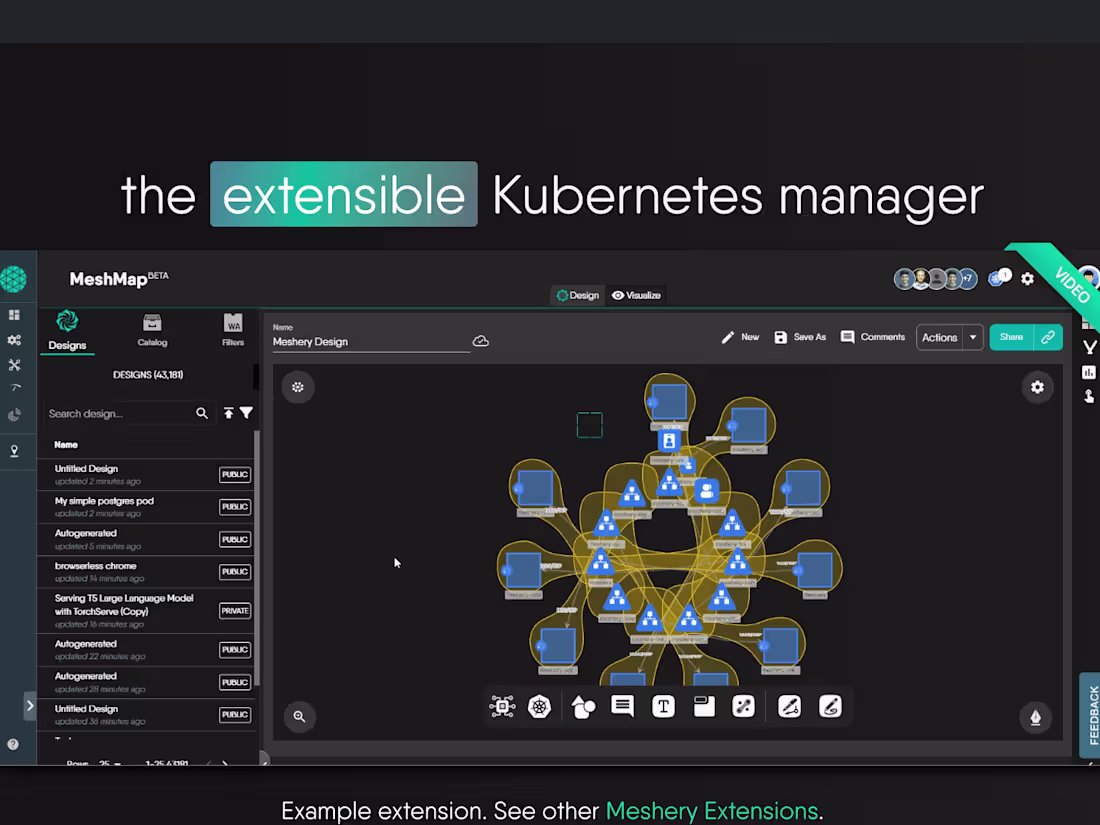Switch to the Catalog panel
This screenshot has width=1100, height=825.
tap(152, 330)
